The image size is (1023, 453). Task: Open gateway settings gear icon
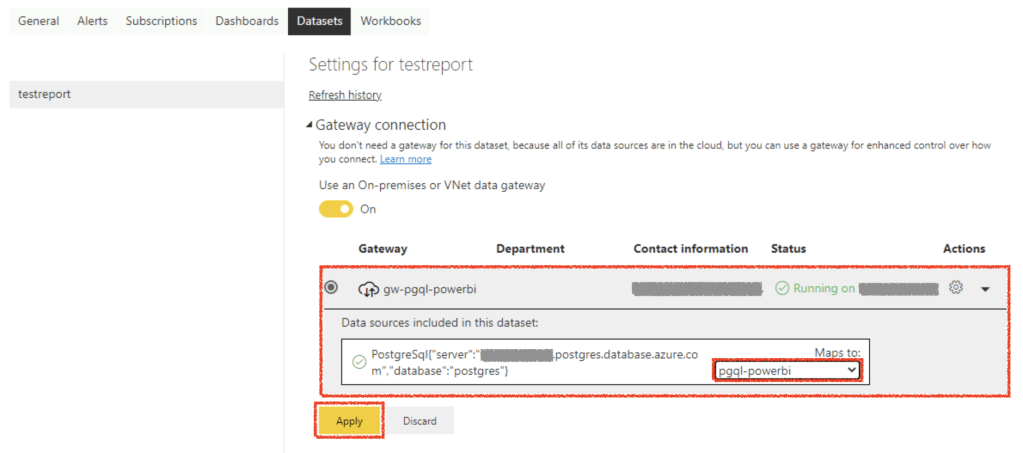(x=955, y=288)
